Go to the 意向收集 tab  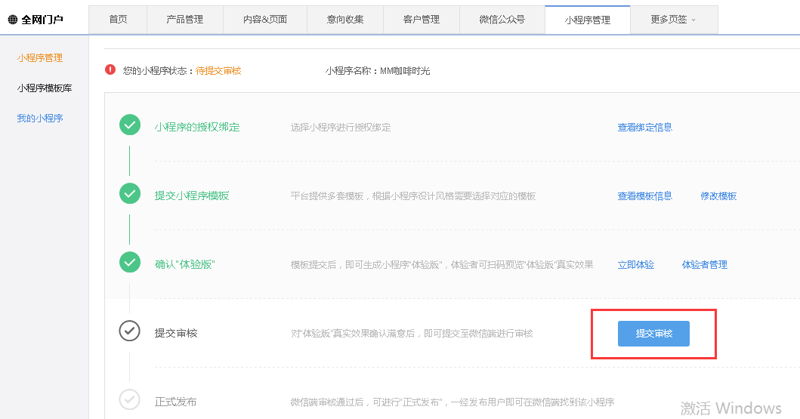pos(345,19)
